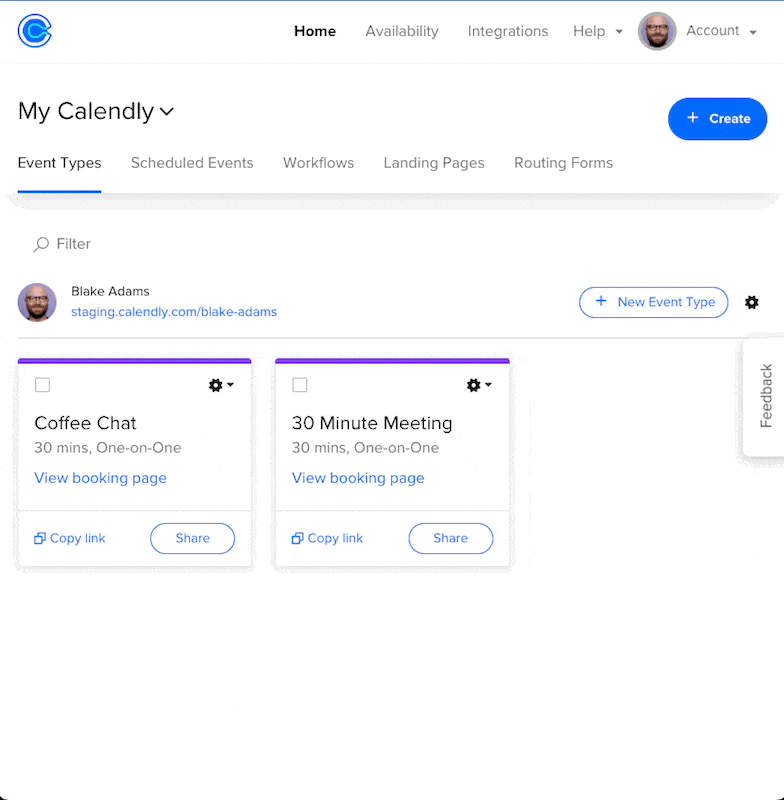Open the Help dropdown menu
Viewport: 784px width, 800px height.
(597, 31)
